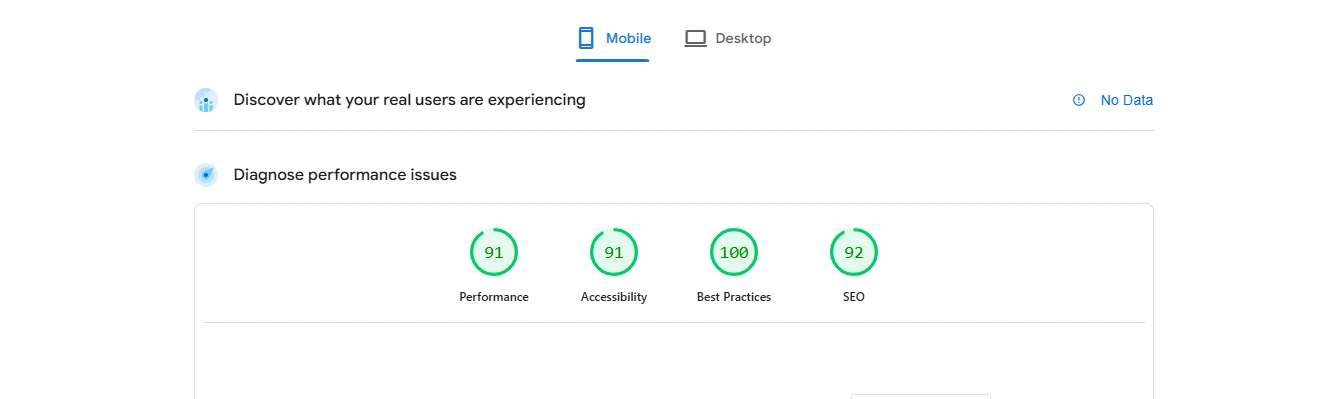Image resolution: width=1318 pixels, height=399 pixels.
Task: Open the Performance score gauge circle
Action: 494,252
